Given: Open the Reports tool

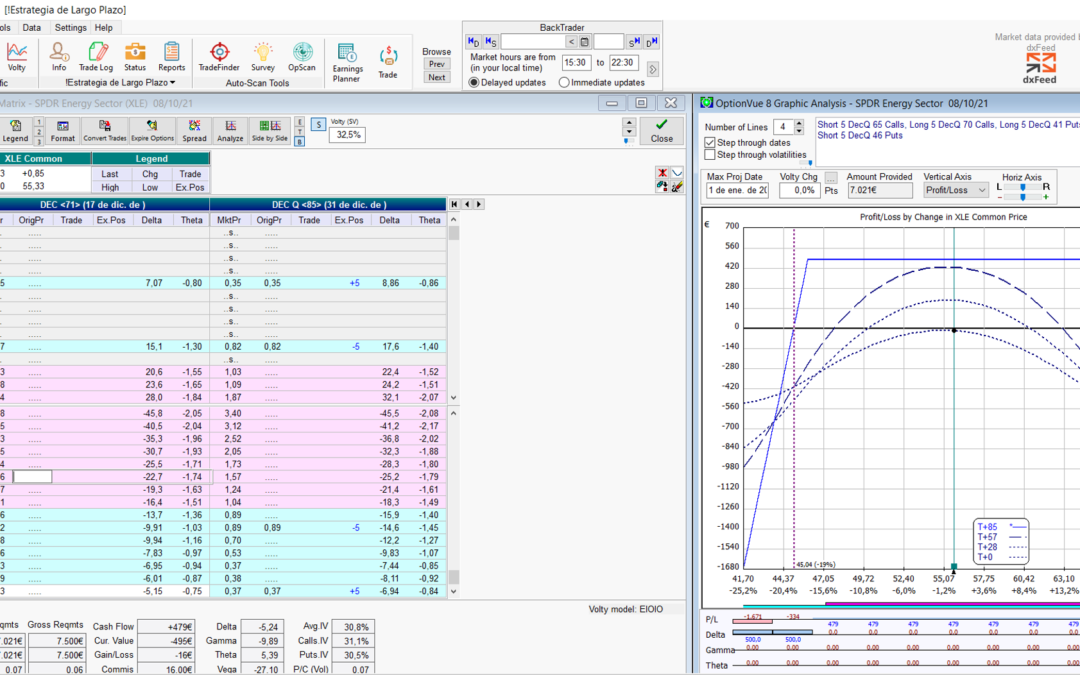Looking at the screenshot, I should 172,56.
